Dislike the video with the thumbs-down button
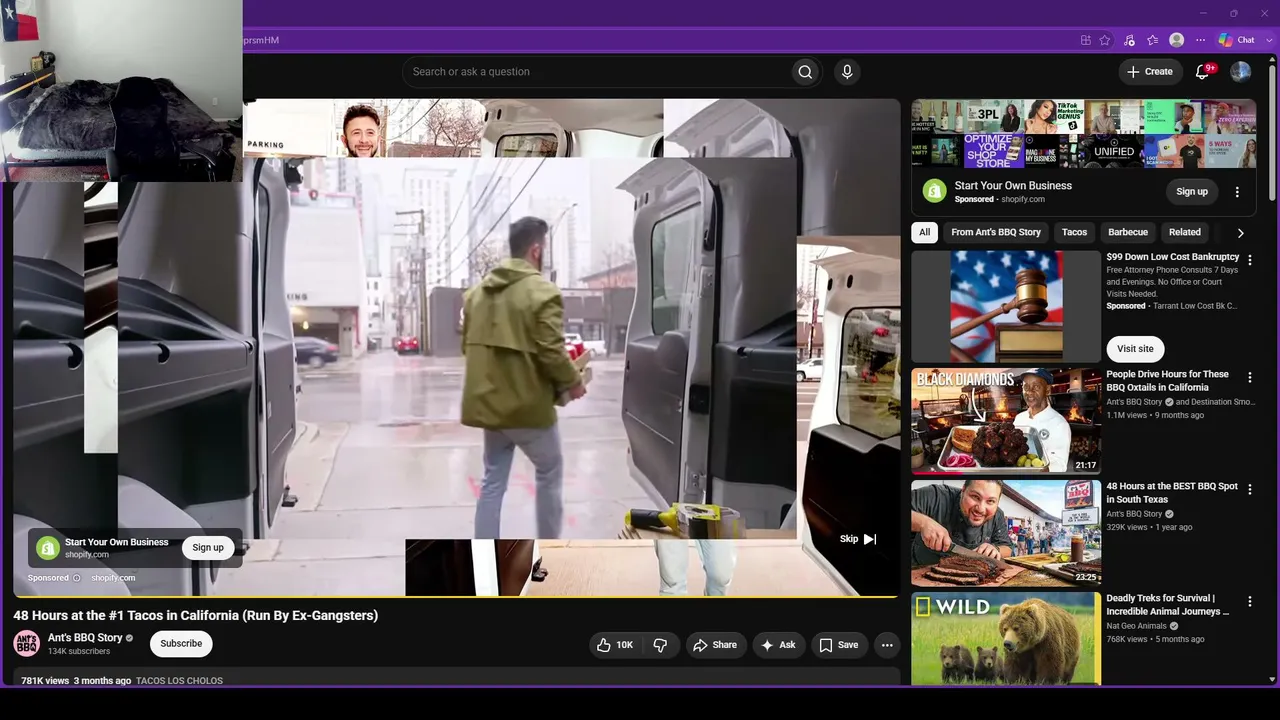The width and height of the screenshot is (1280, 720). 660,645
